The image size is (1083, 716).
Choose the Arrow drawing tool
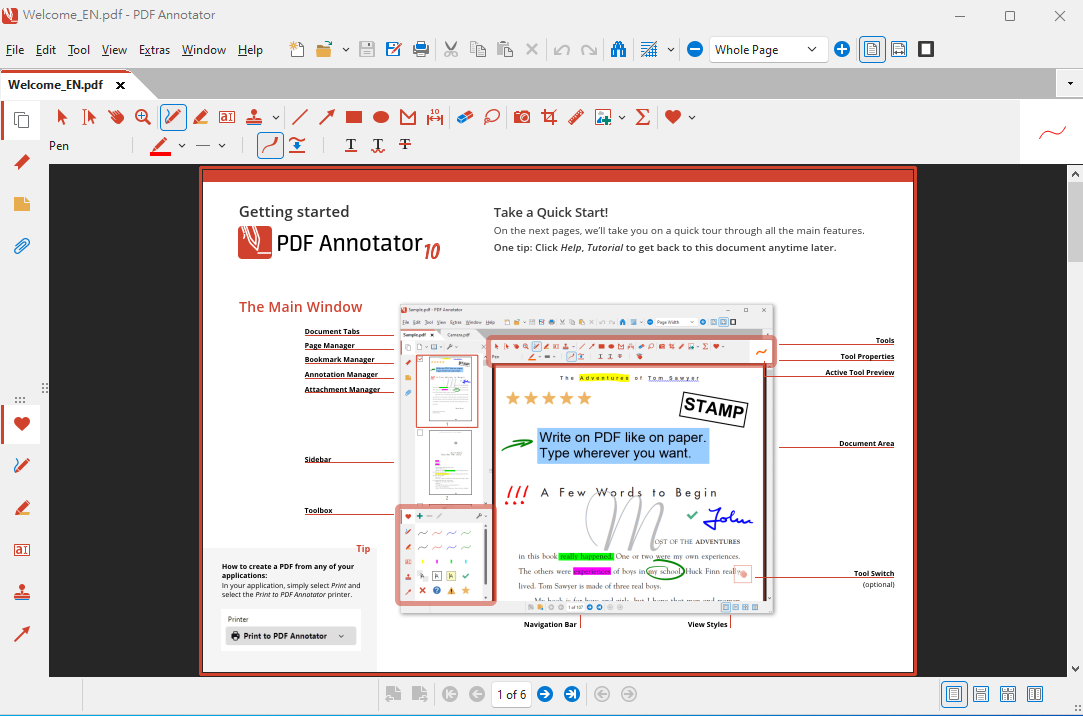[327, 117]
